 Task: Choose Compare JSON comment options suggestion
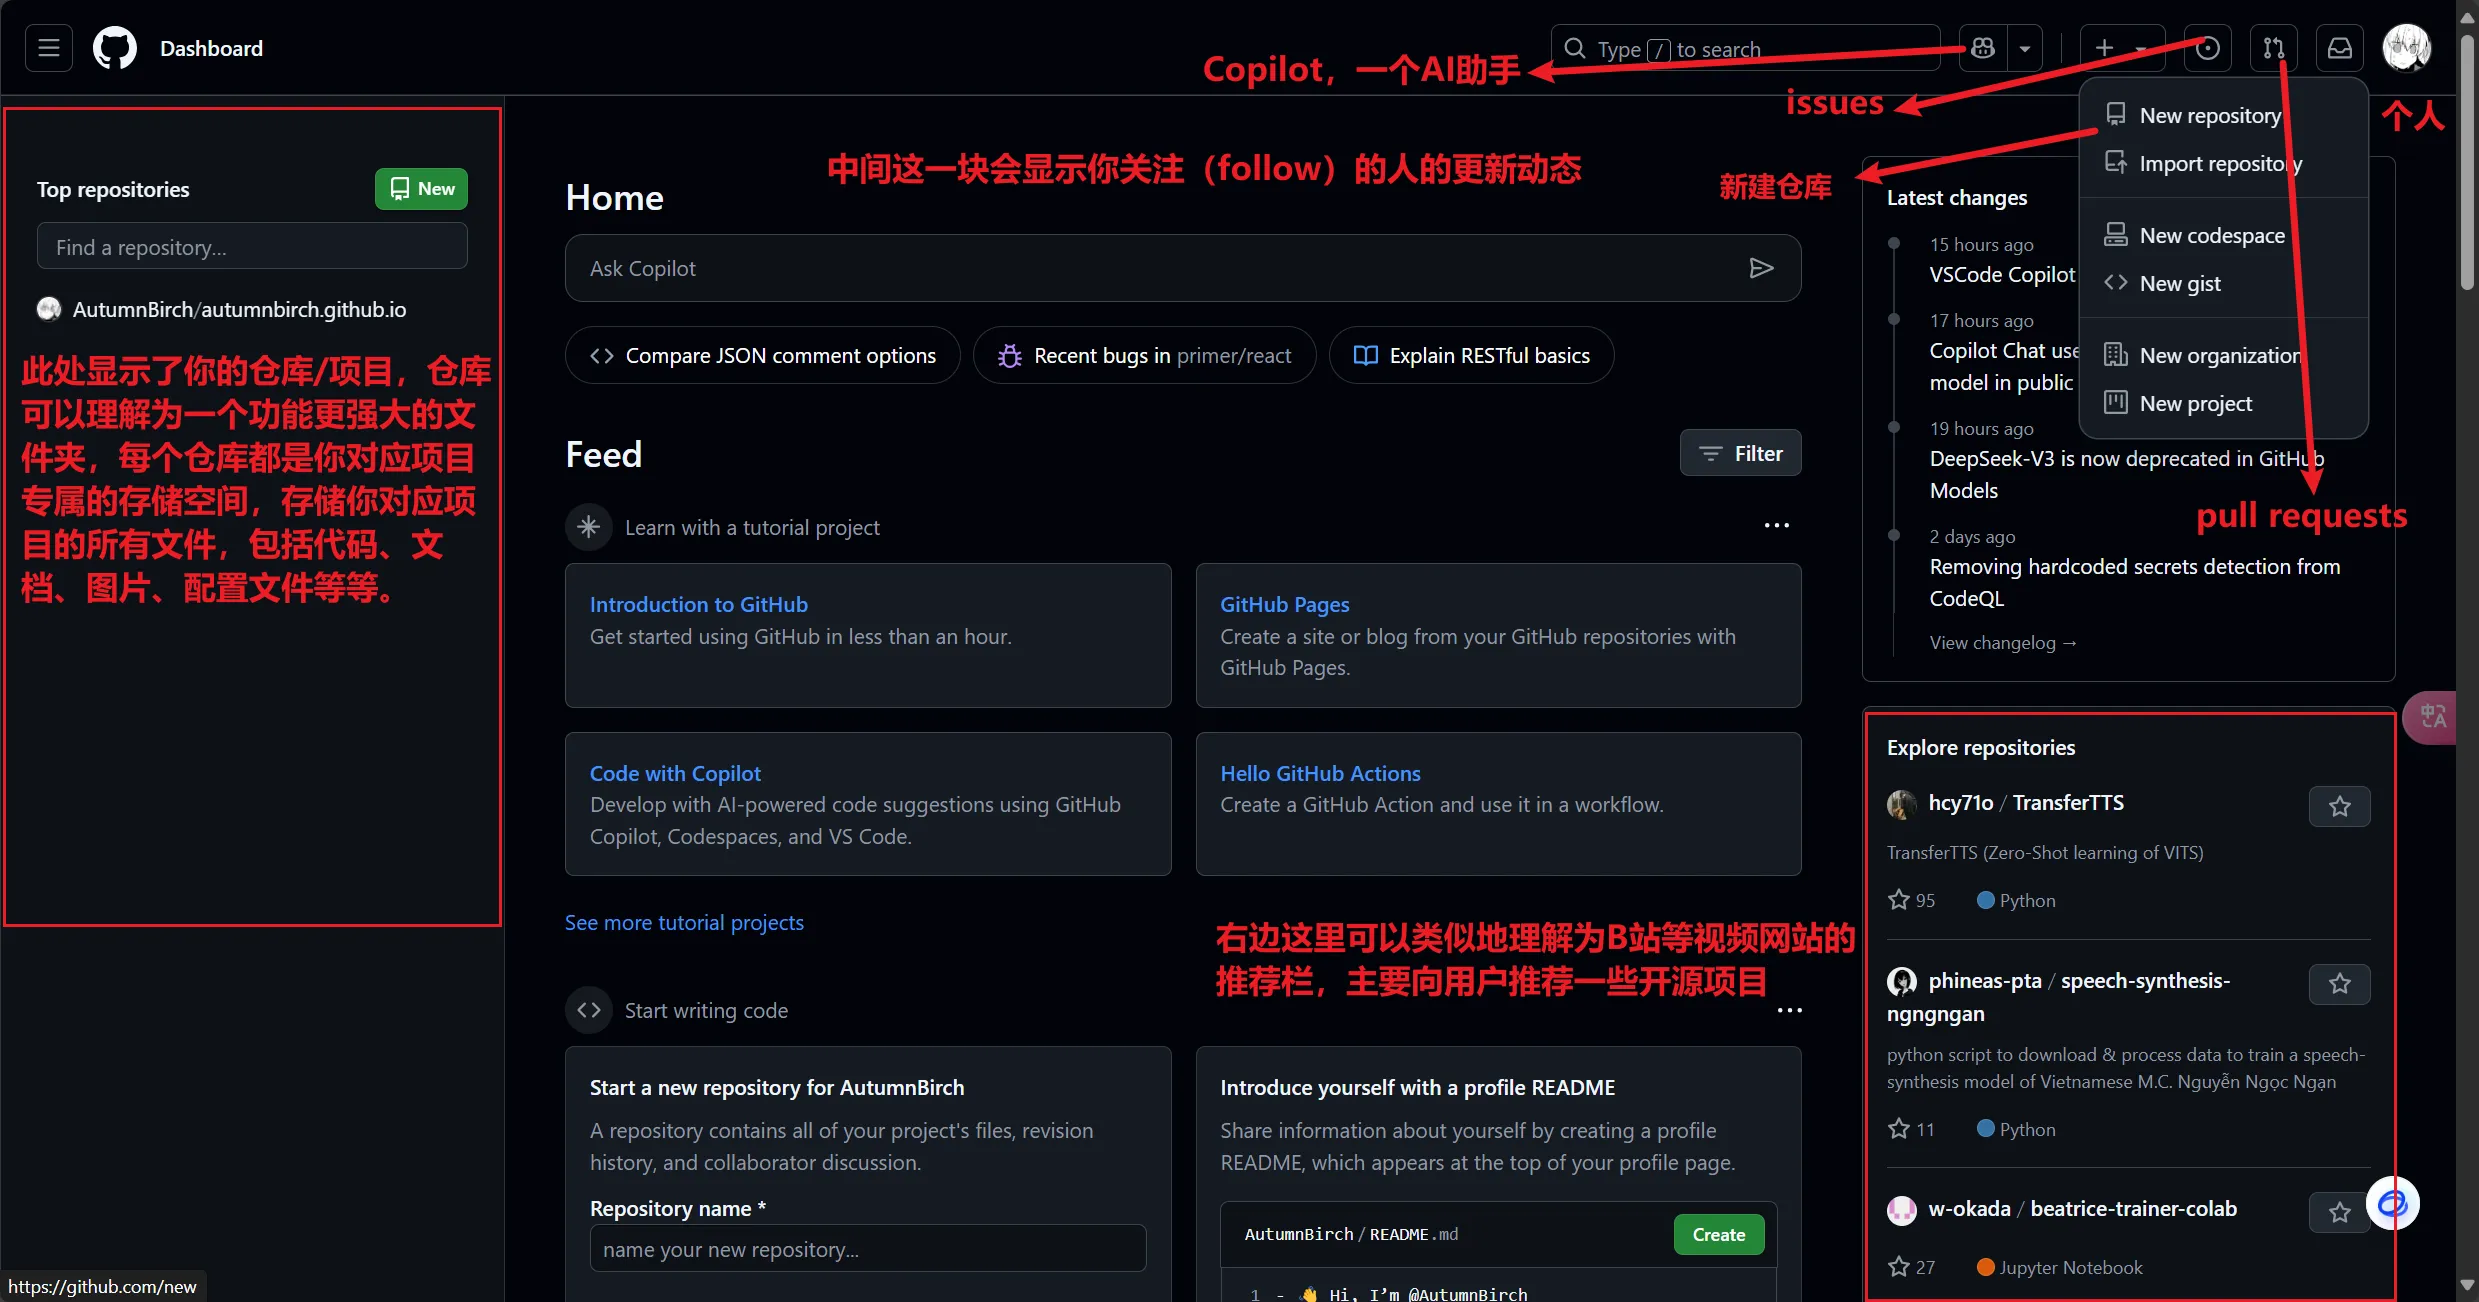(x=762, y=355)
